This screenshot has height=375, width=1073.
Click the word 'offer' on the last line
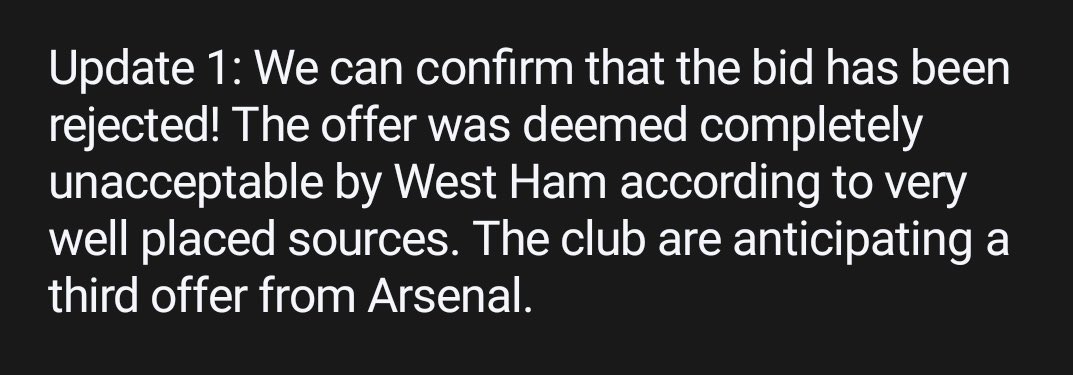[x=198, y=296]
